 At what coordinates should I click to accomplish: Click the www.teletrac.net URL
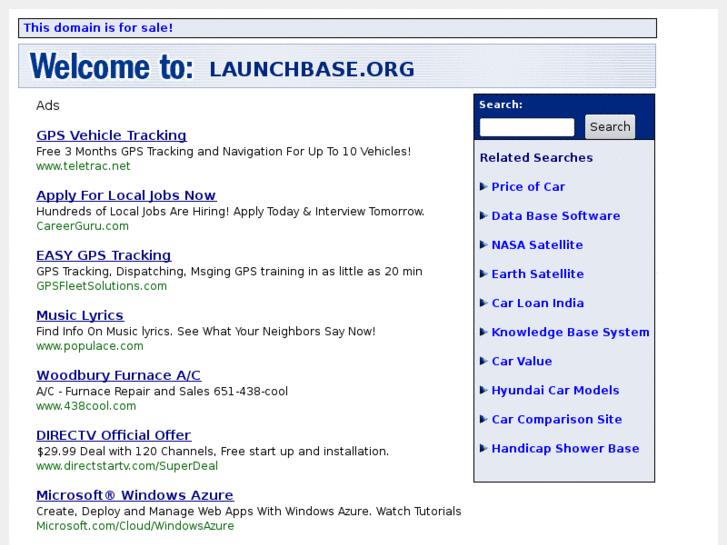(83, 166)
